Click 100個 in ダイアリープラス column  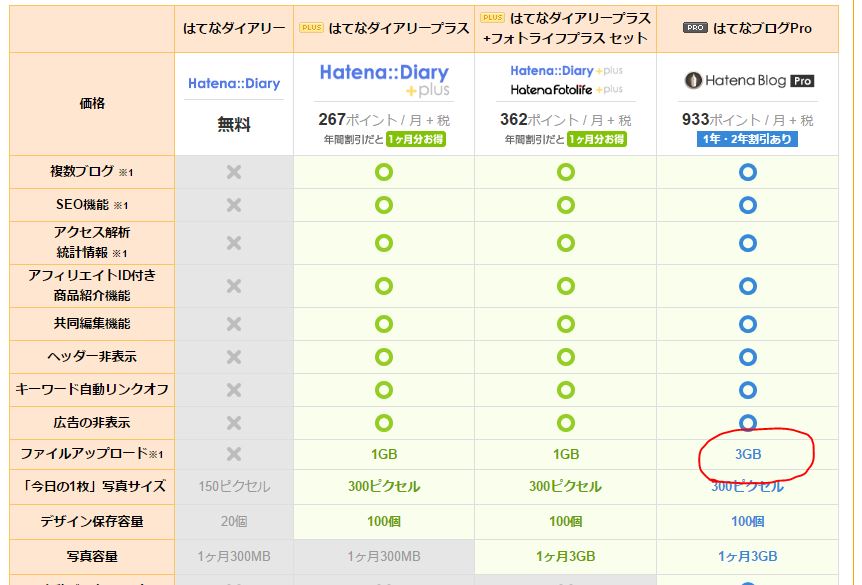pos(384,521)
